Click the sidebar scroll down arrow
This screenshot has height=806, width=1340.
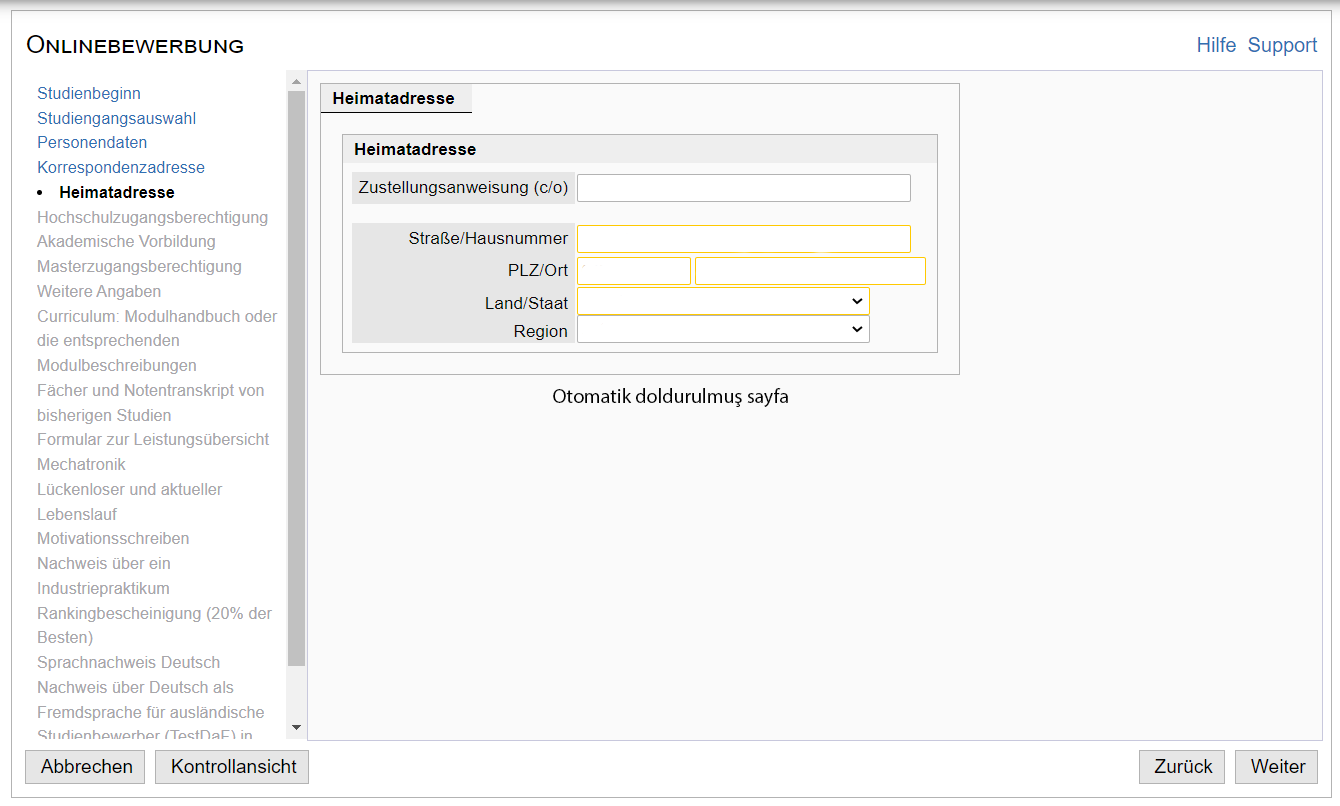(x=296, y=727)
